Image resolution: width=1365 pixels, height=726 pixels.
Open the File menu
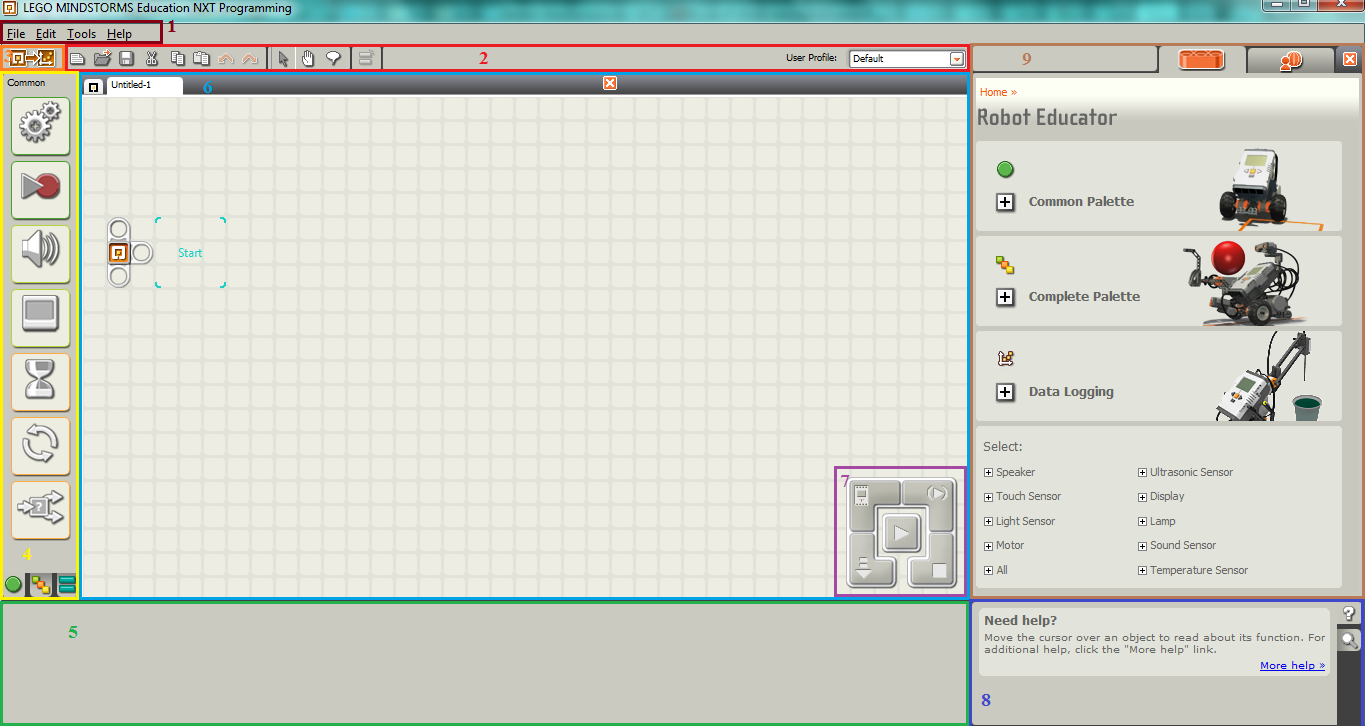16,34
